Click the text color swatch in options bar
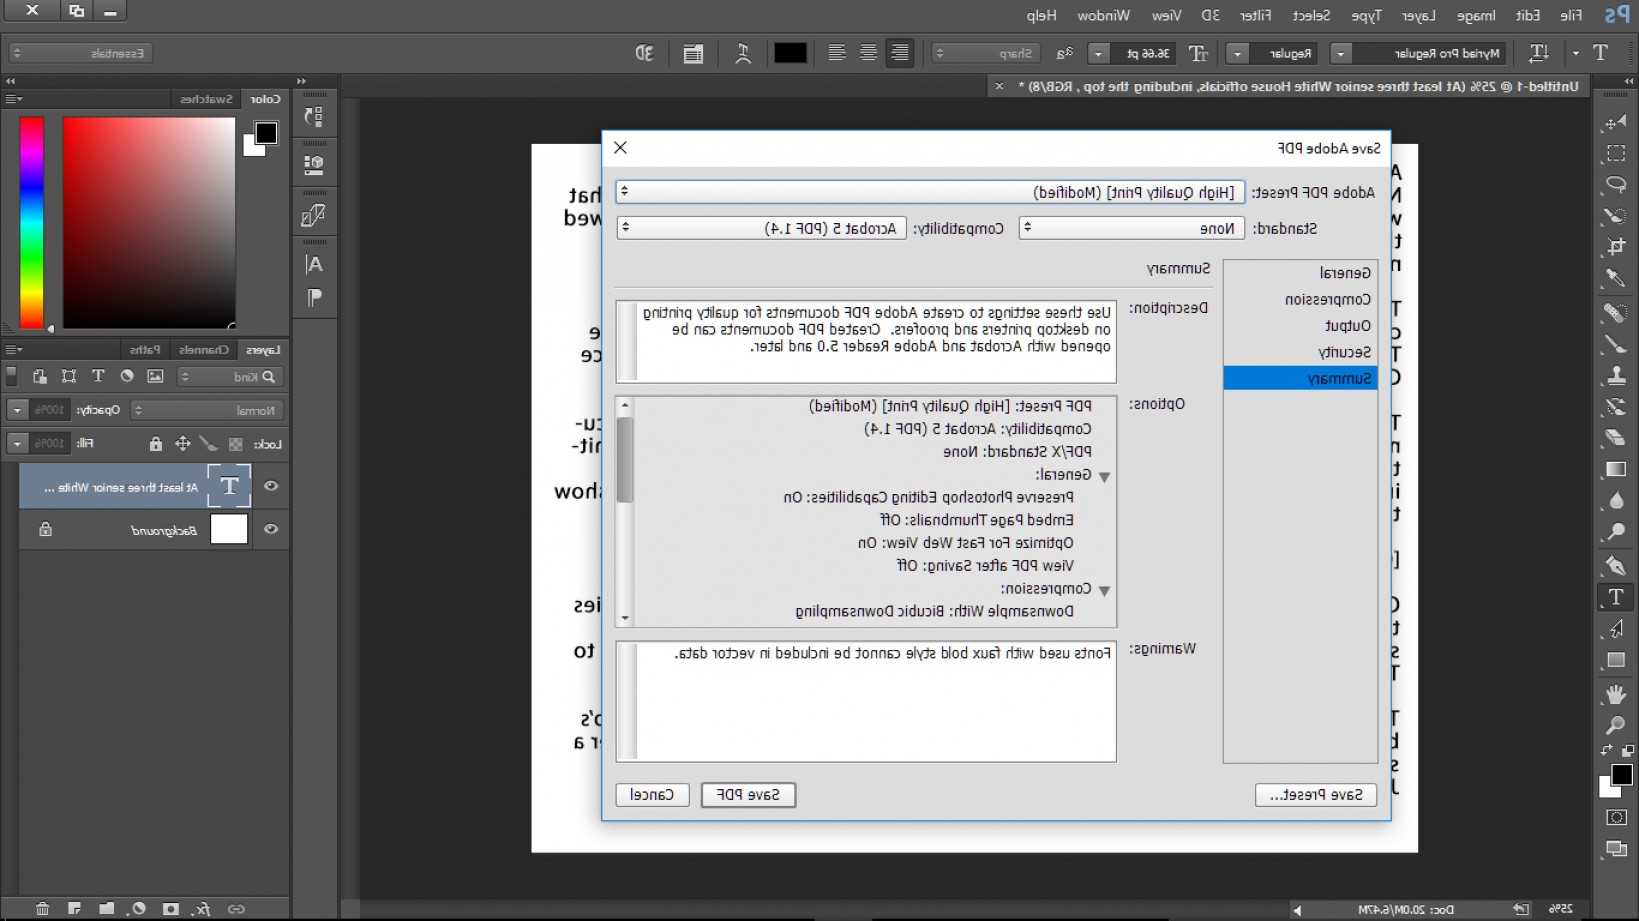The width and height of the screenshot is (1639, 921). point(790,53)
